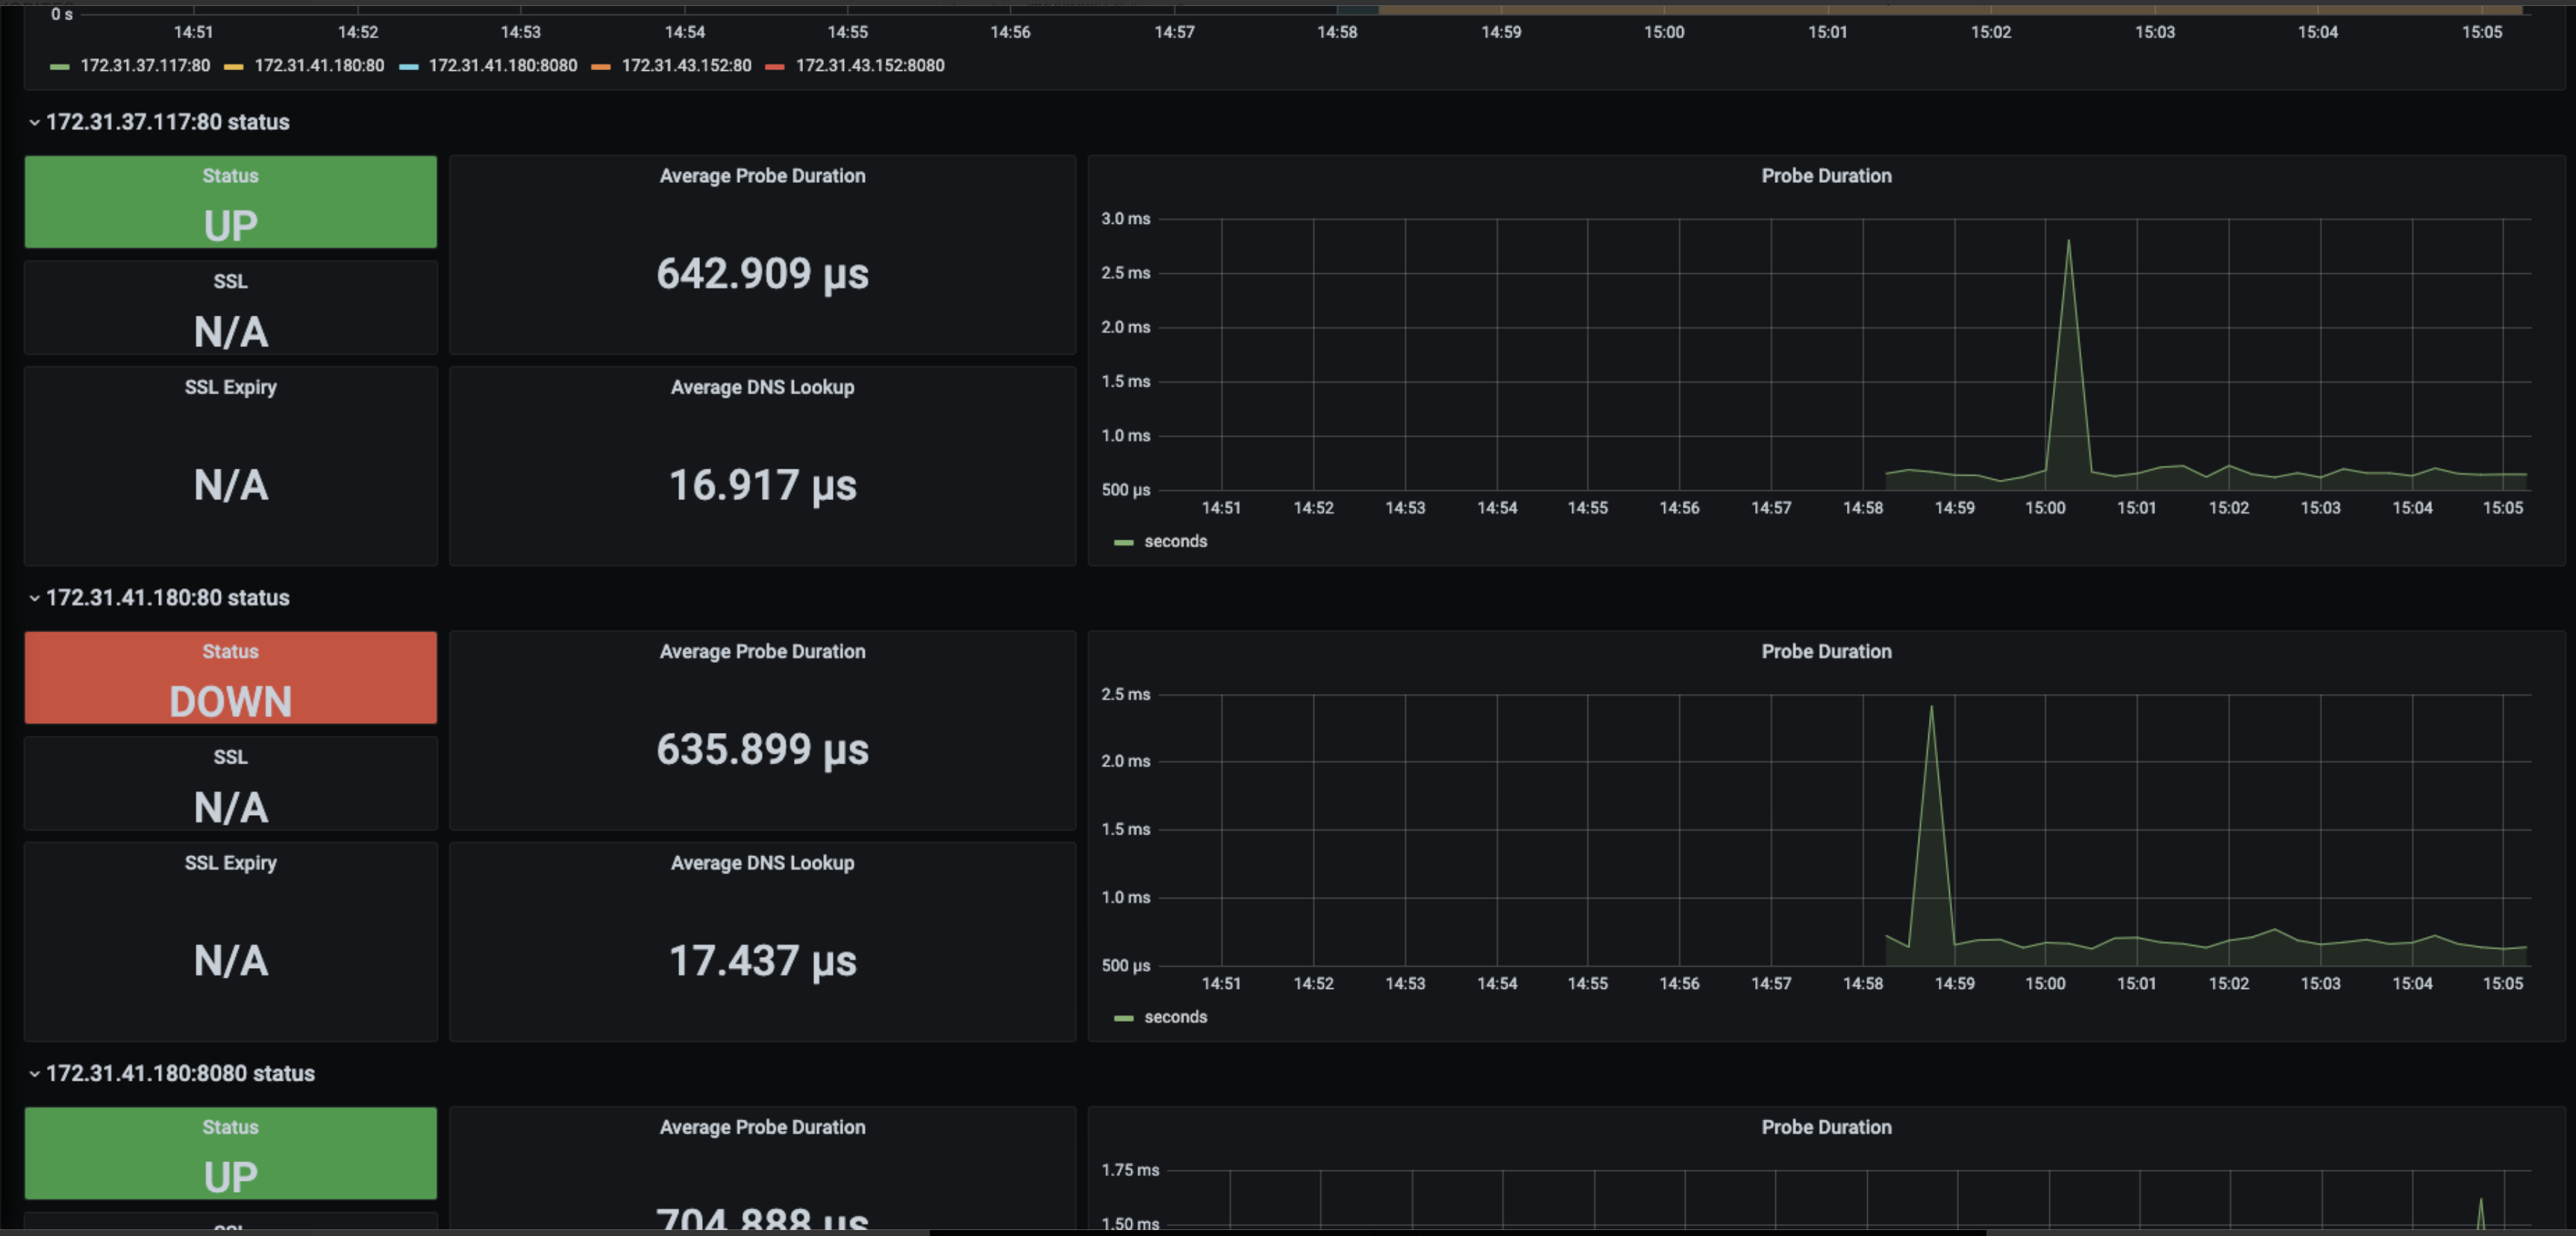Click red color swatch for 172.31.43.152:8080
This screenshot has width=2576, height=1236.
tap(774, 67)
